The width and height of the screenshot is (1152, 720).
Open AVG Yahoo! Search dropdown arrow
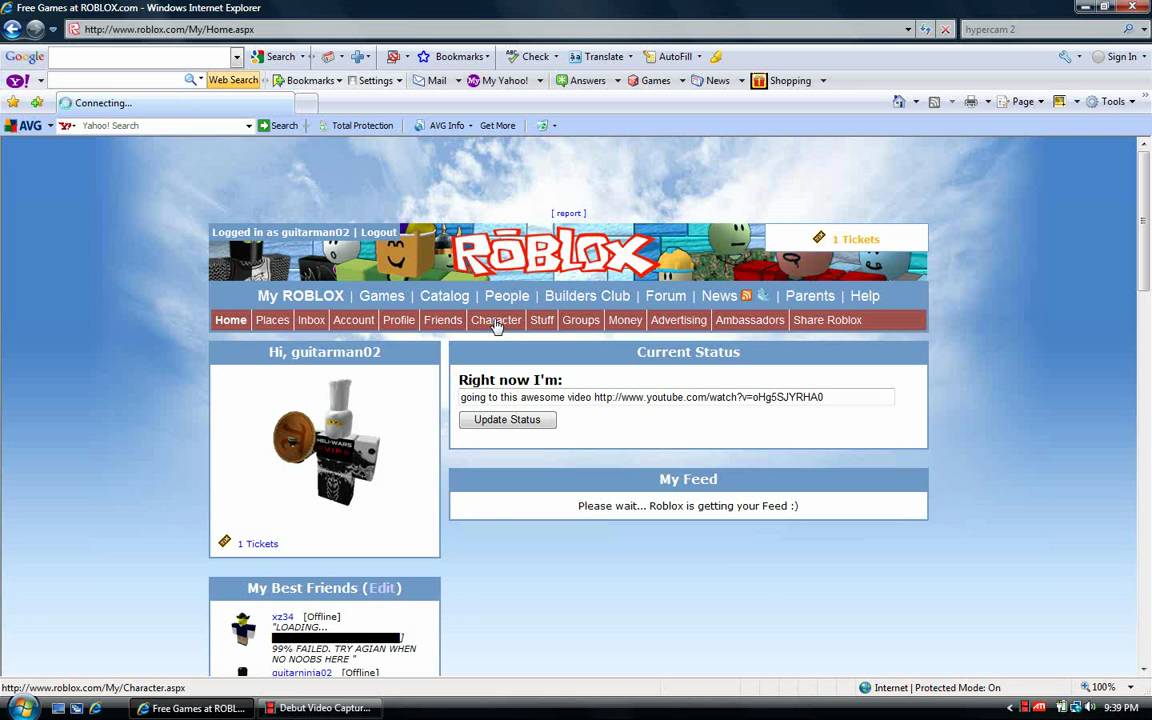(x=248, y=126)
